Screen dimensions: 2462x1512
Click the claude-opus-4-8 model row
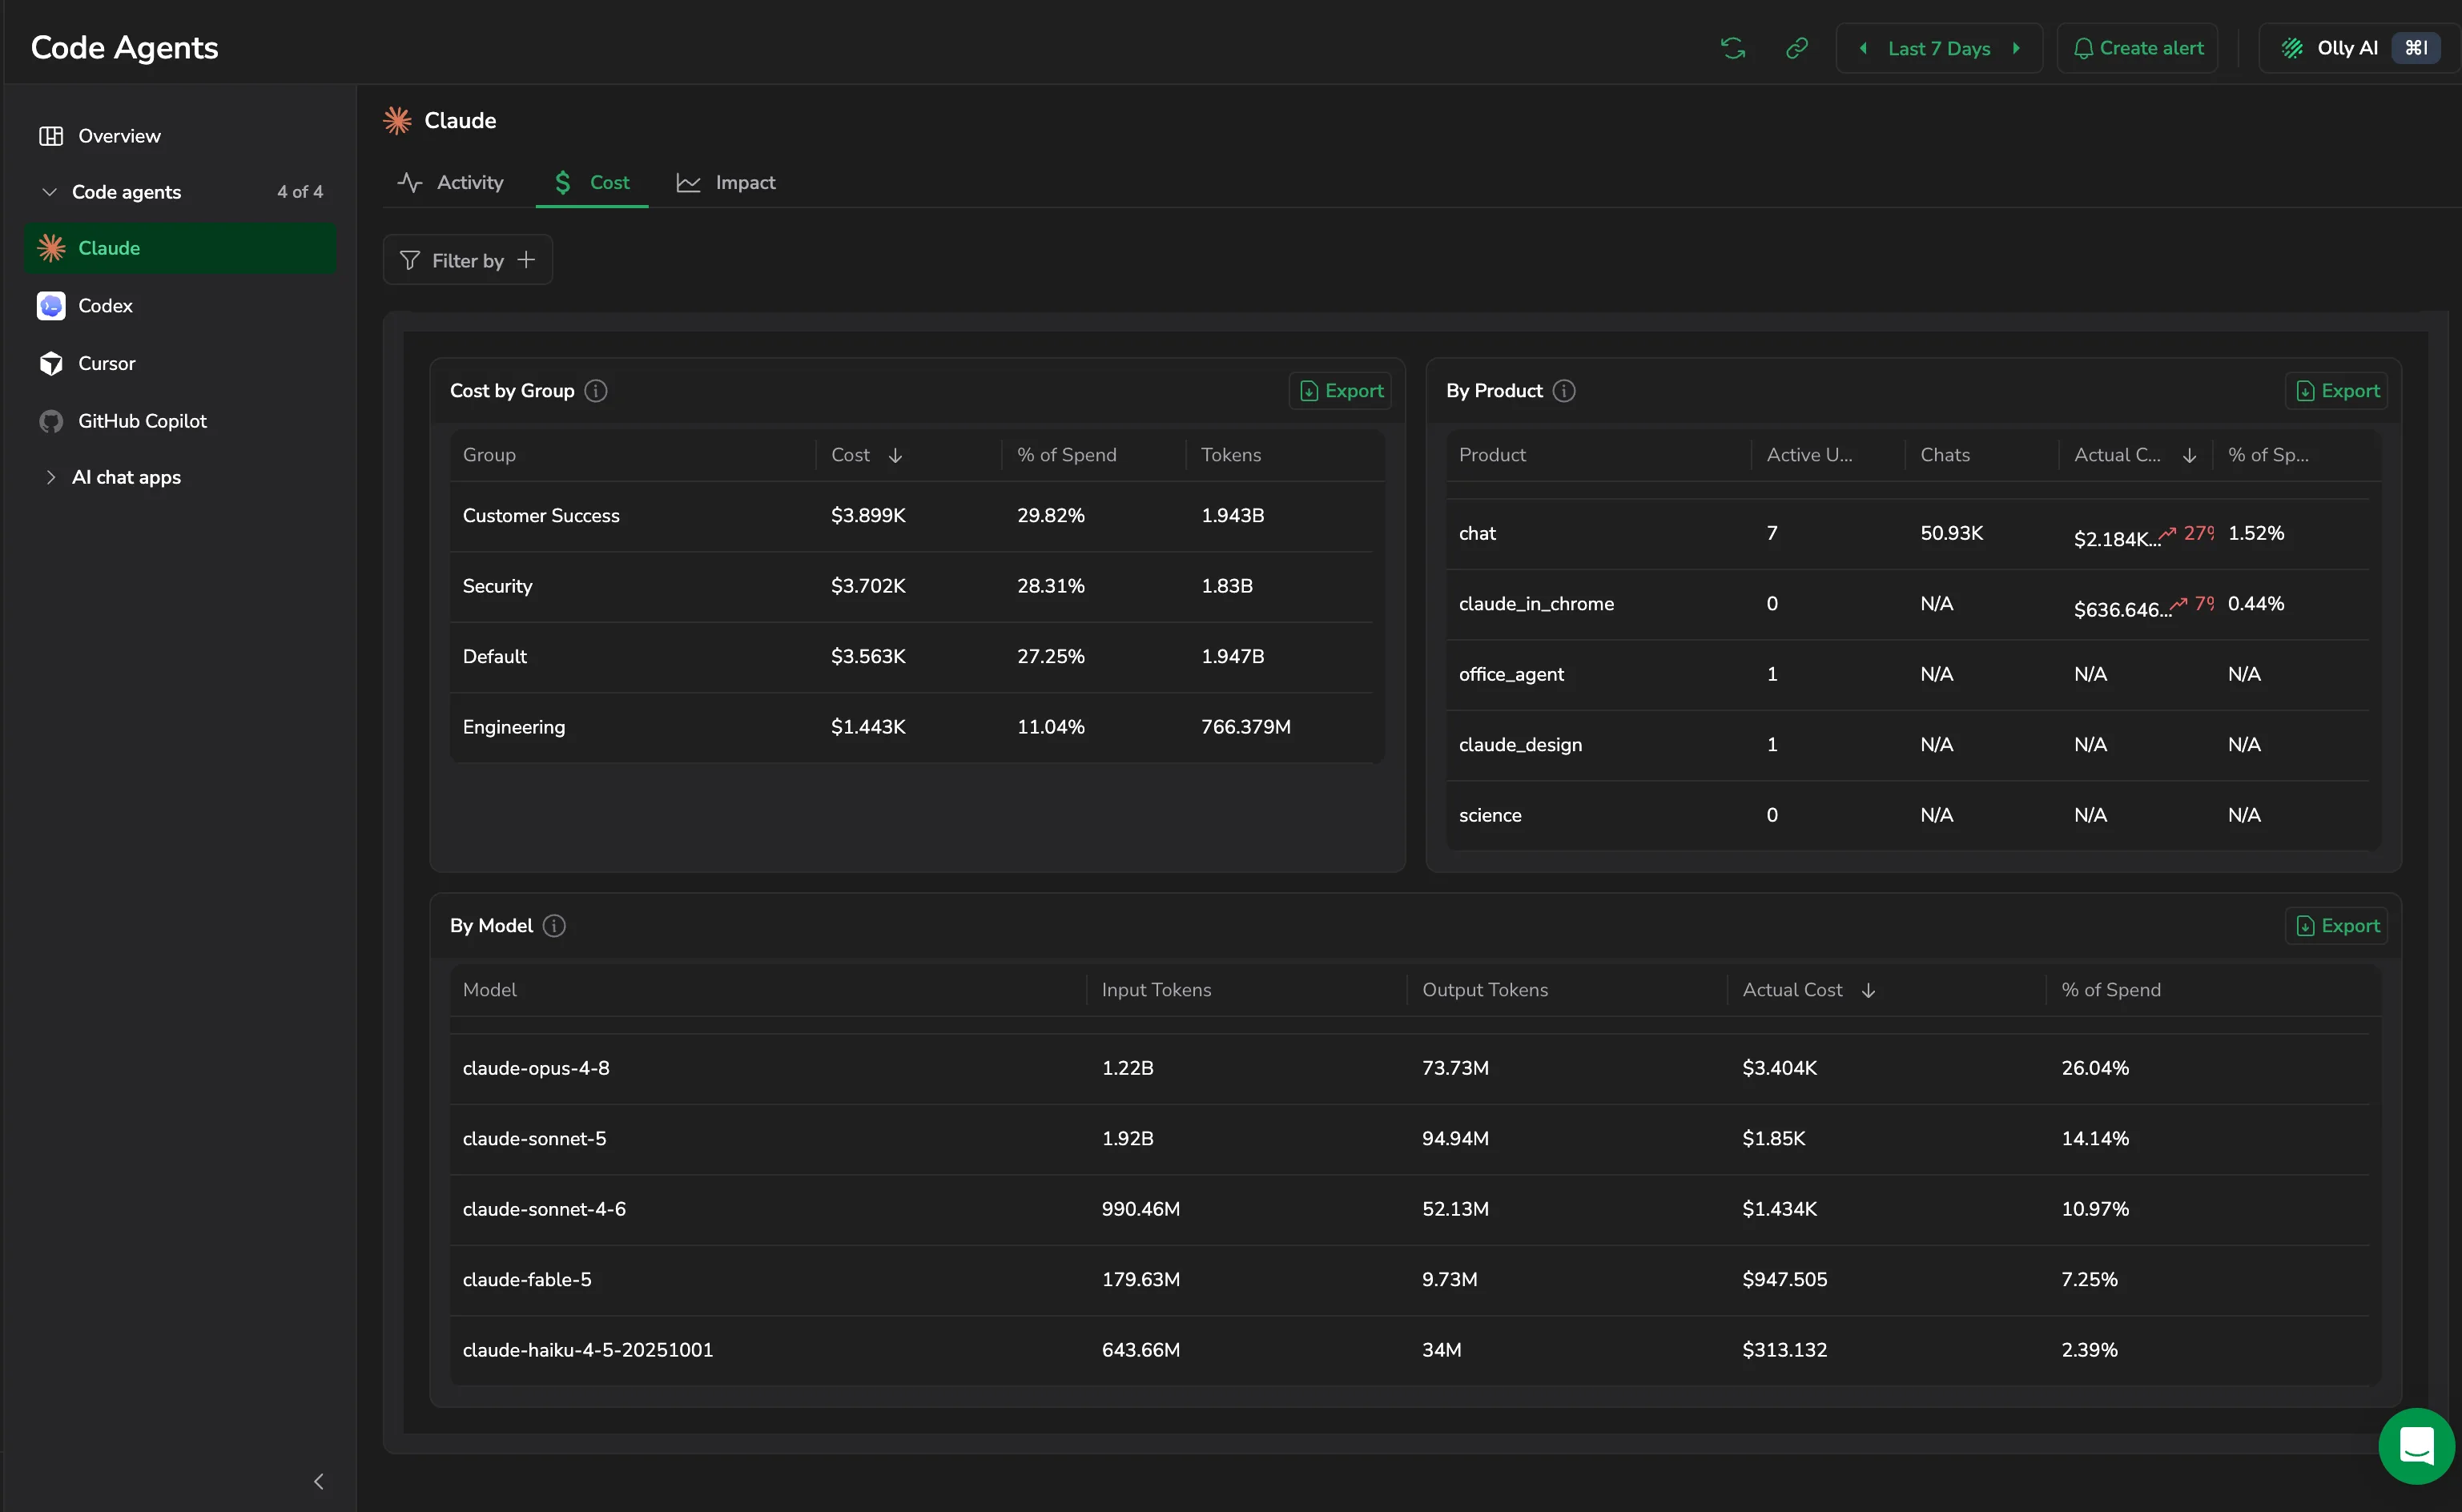click(x=1409, y=1068)
